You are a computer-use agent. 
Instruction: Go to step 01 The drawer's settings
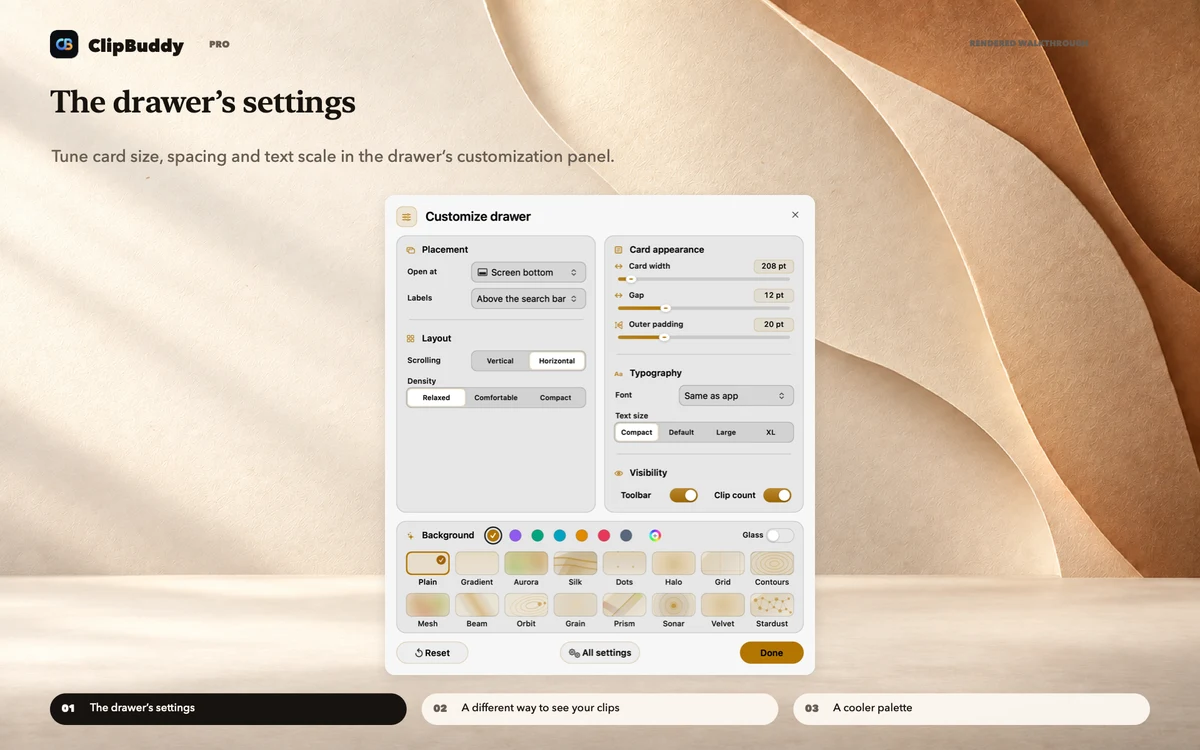tap(228, 708)
